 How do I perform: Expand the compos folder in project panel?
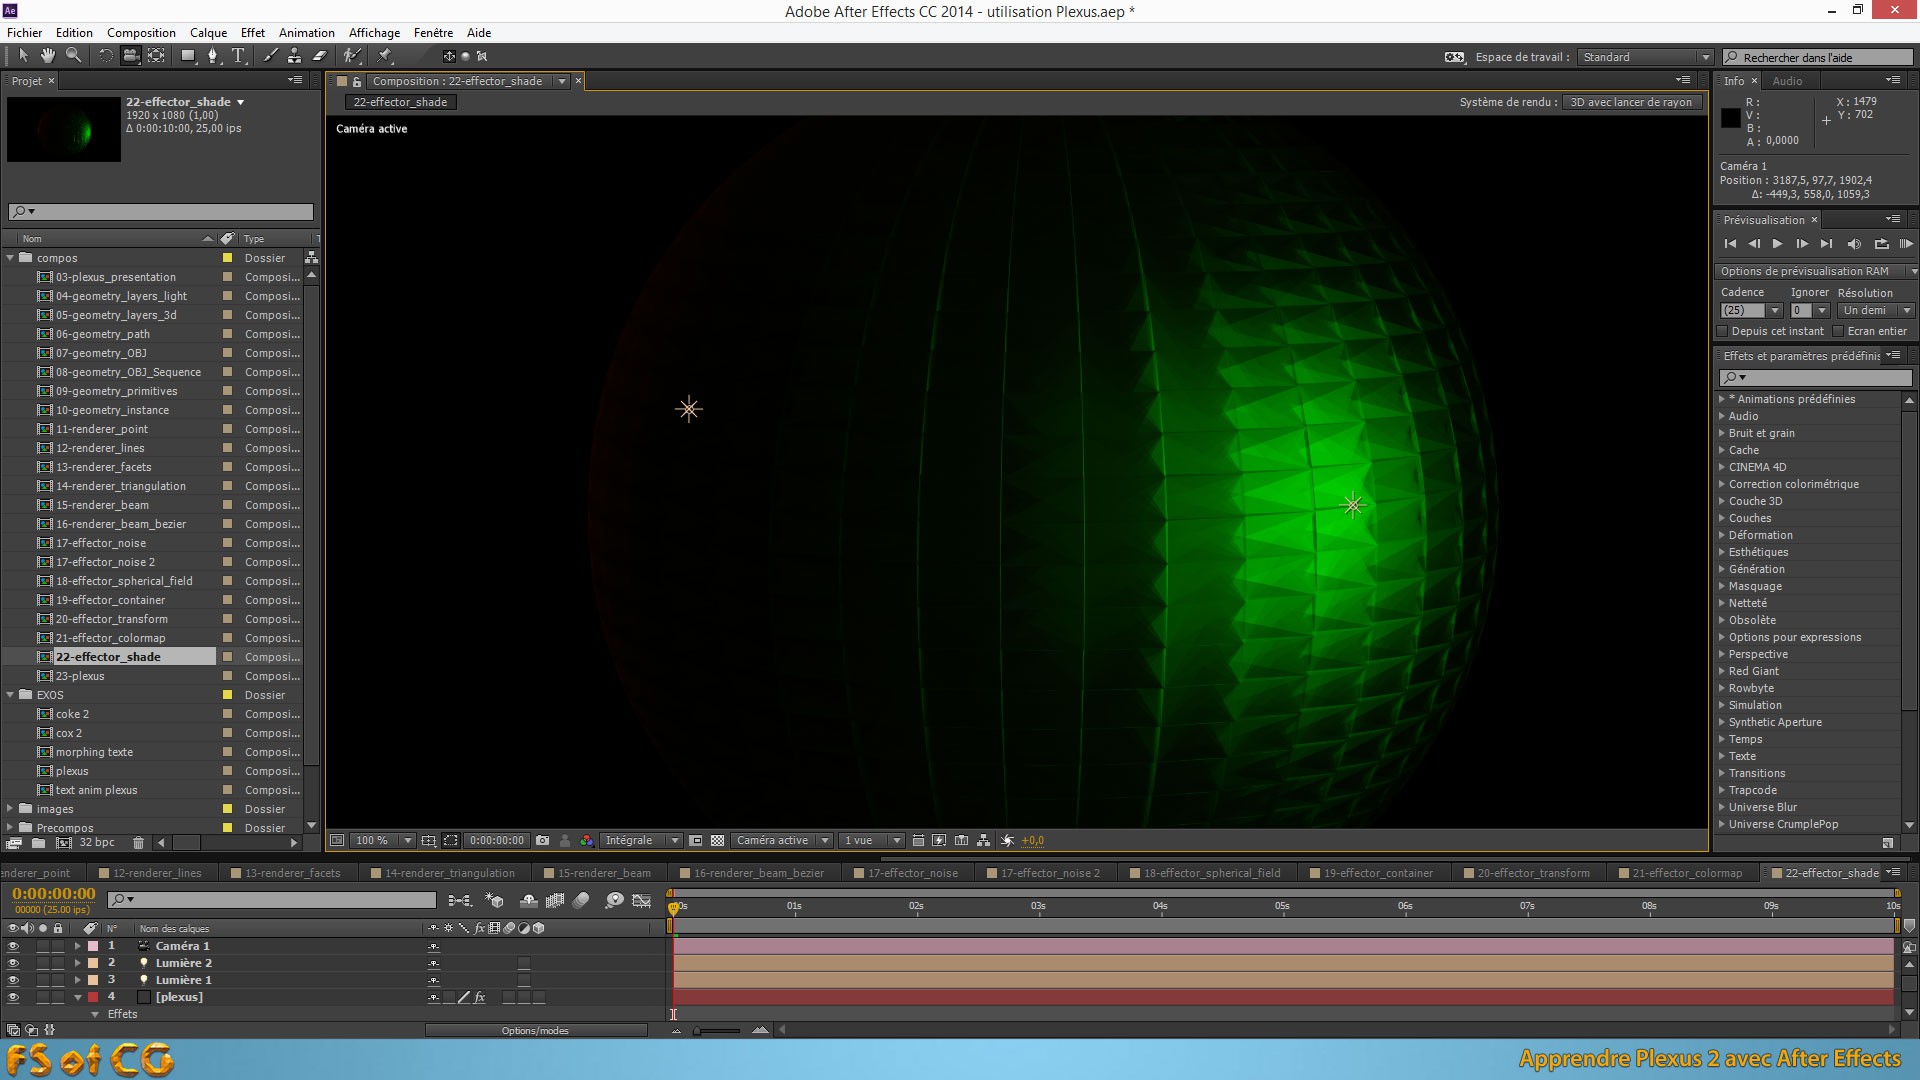[13, 257]
